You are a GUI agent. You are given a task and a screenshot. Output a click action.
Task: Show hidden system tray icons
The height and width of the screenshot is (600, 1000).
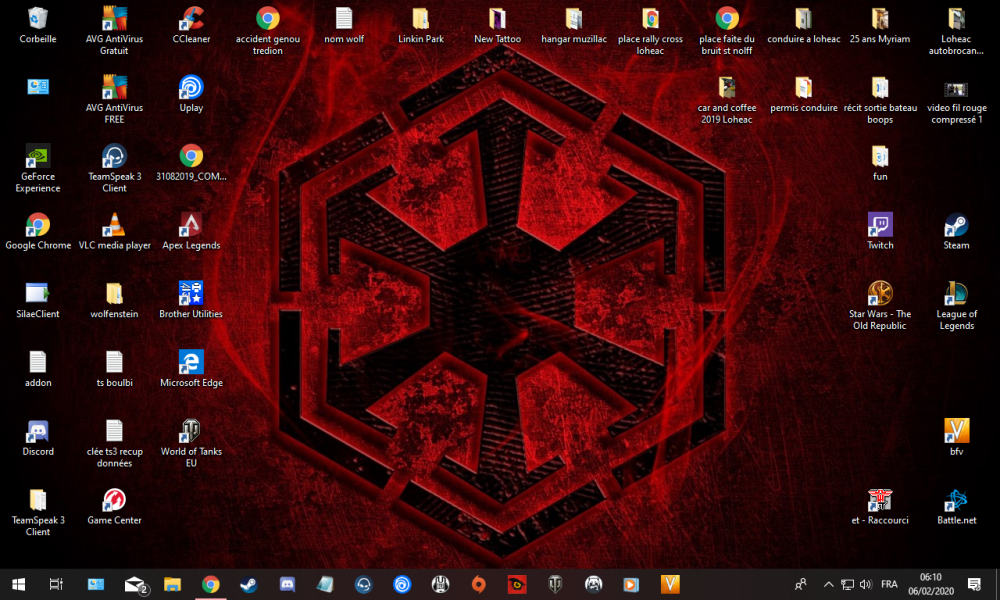pyautogui.click(x=828, y=584)
